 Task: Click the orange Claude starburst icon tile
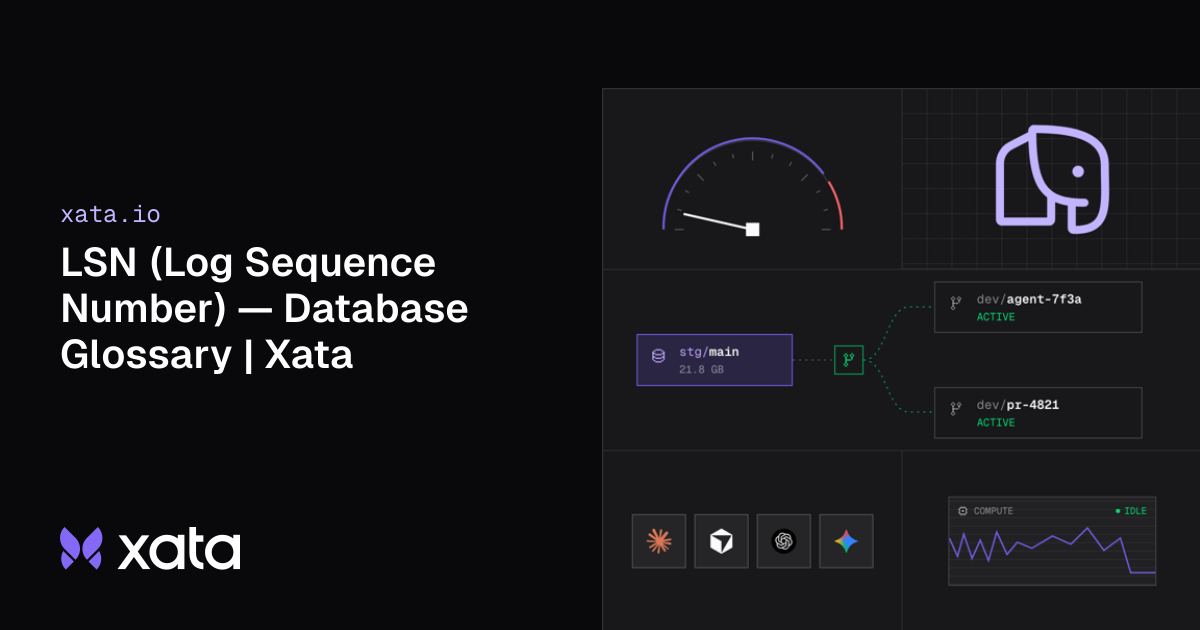point(659,541)
